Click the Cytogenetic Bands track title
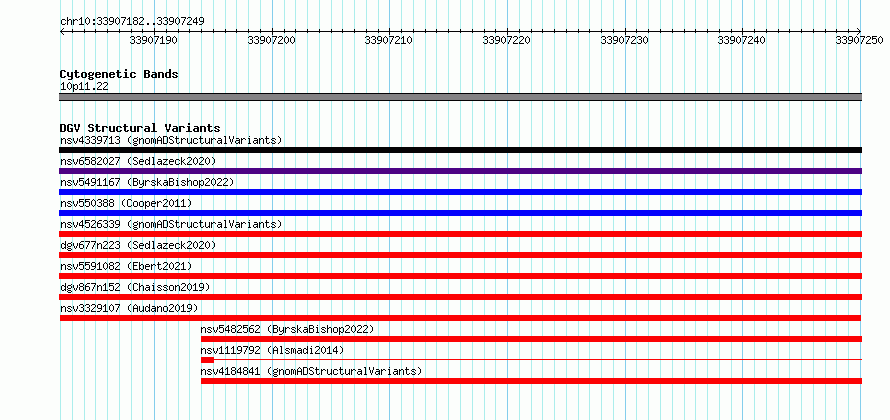890x420 pixels. pyautogui.click(x=119, y=74)
